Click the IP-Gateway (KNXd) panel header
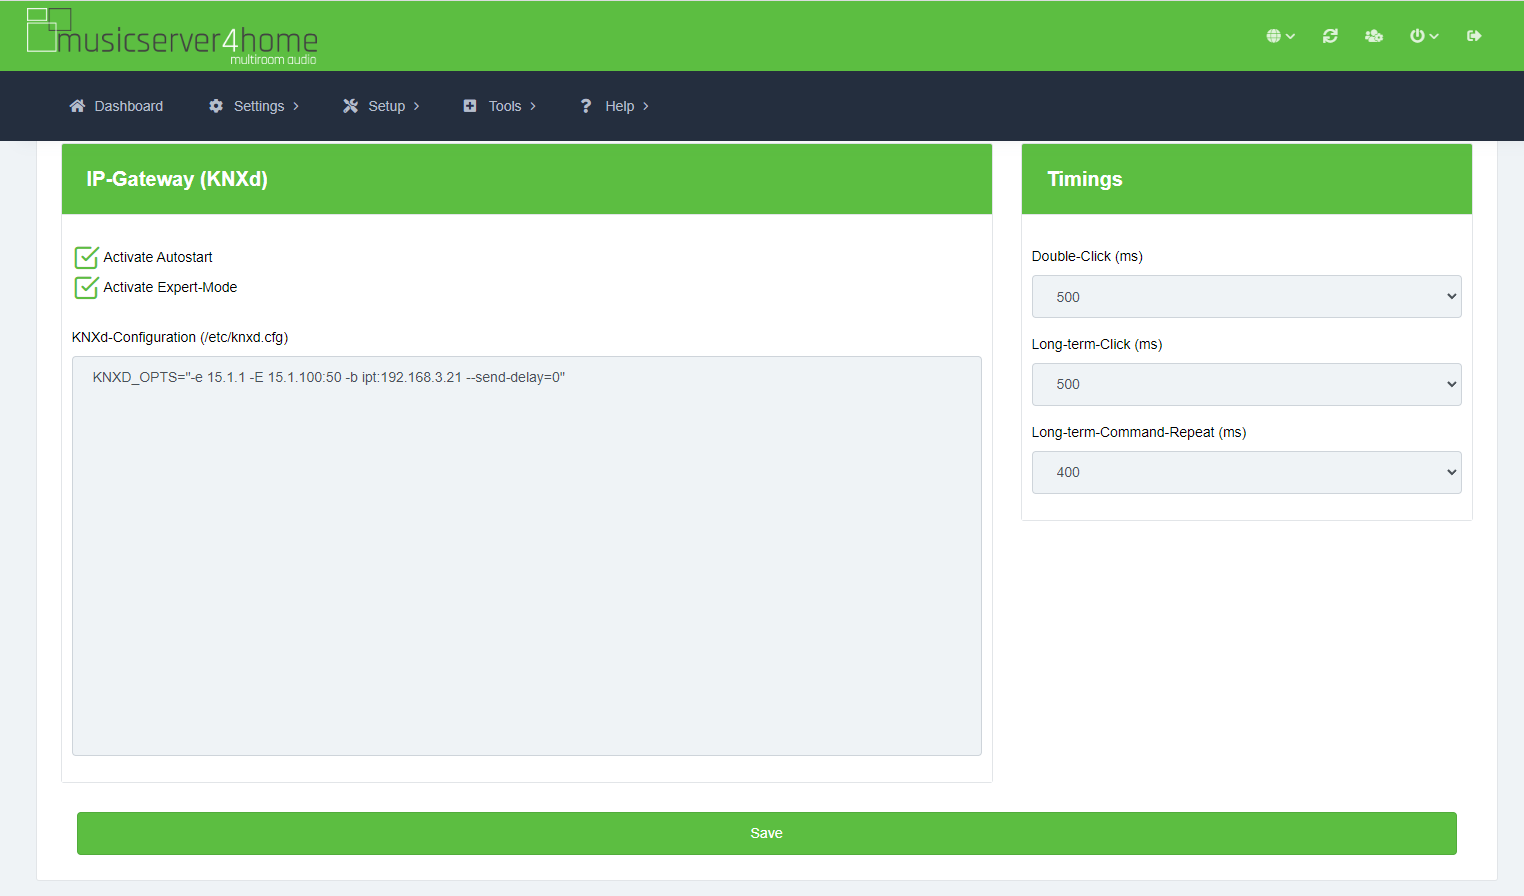 tap(527, 179)
